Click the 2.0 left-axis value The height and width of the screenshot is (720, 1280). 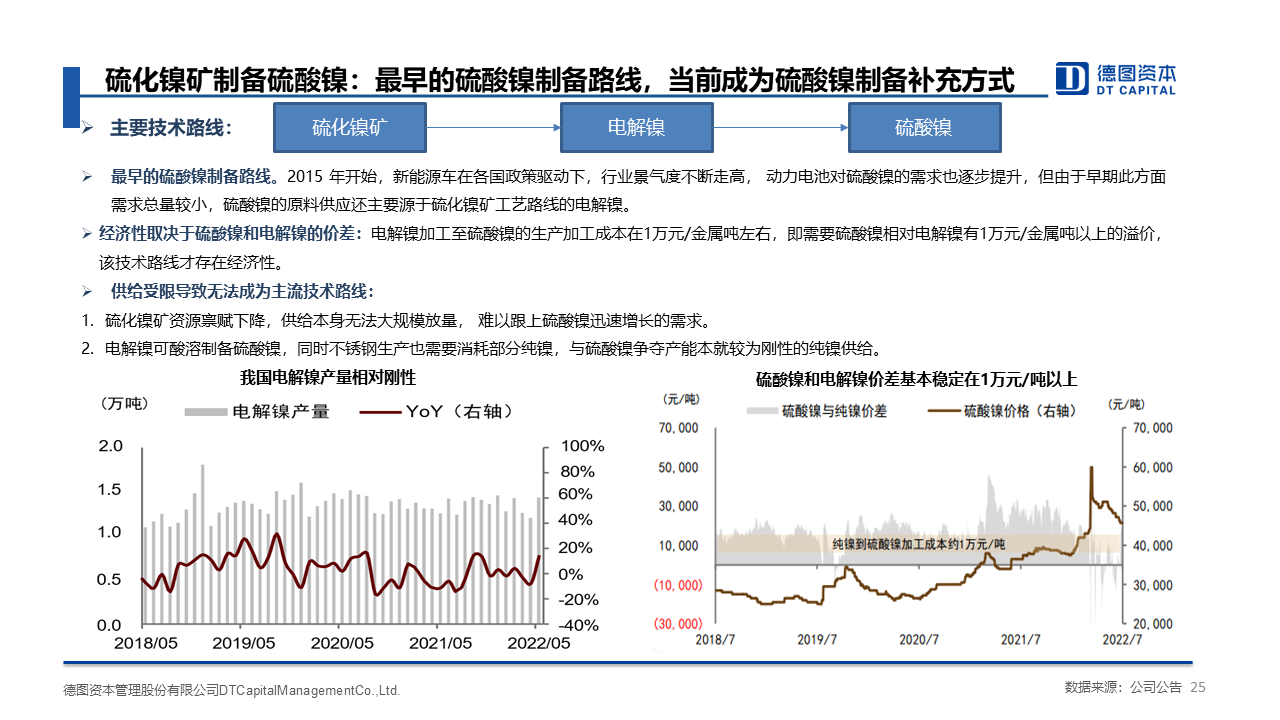tap(110, 446)
